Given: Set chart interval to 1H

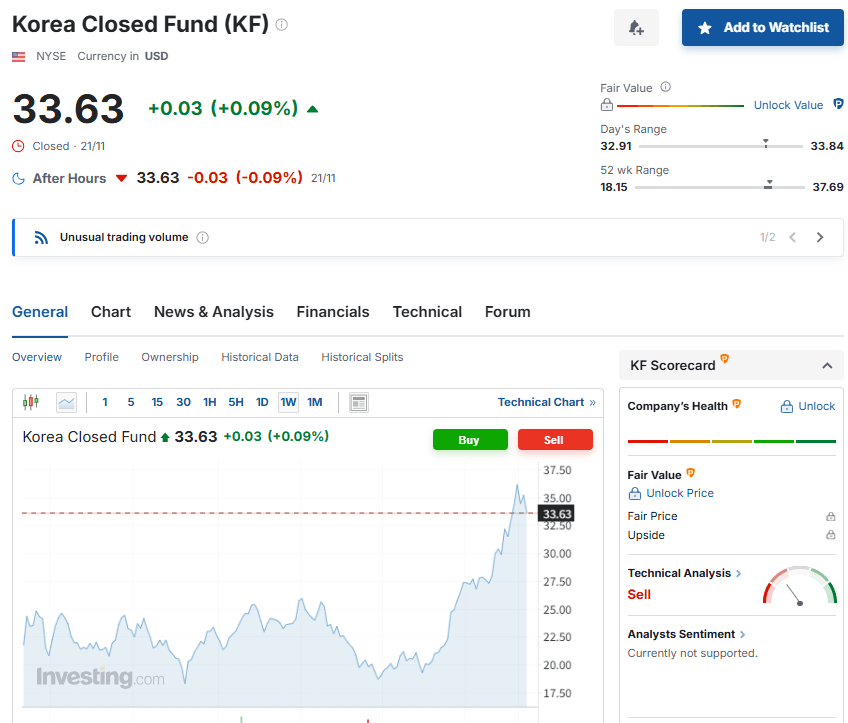Looking at the screenshot, I should pos(210,402).
